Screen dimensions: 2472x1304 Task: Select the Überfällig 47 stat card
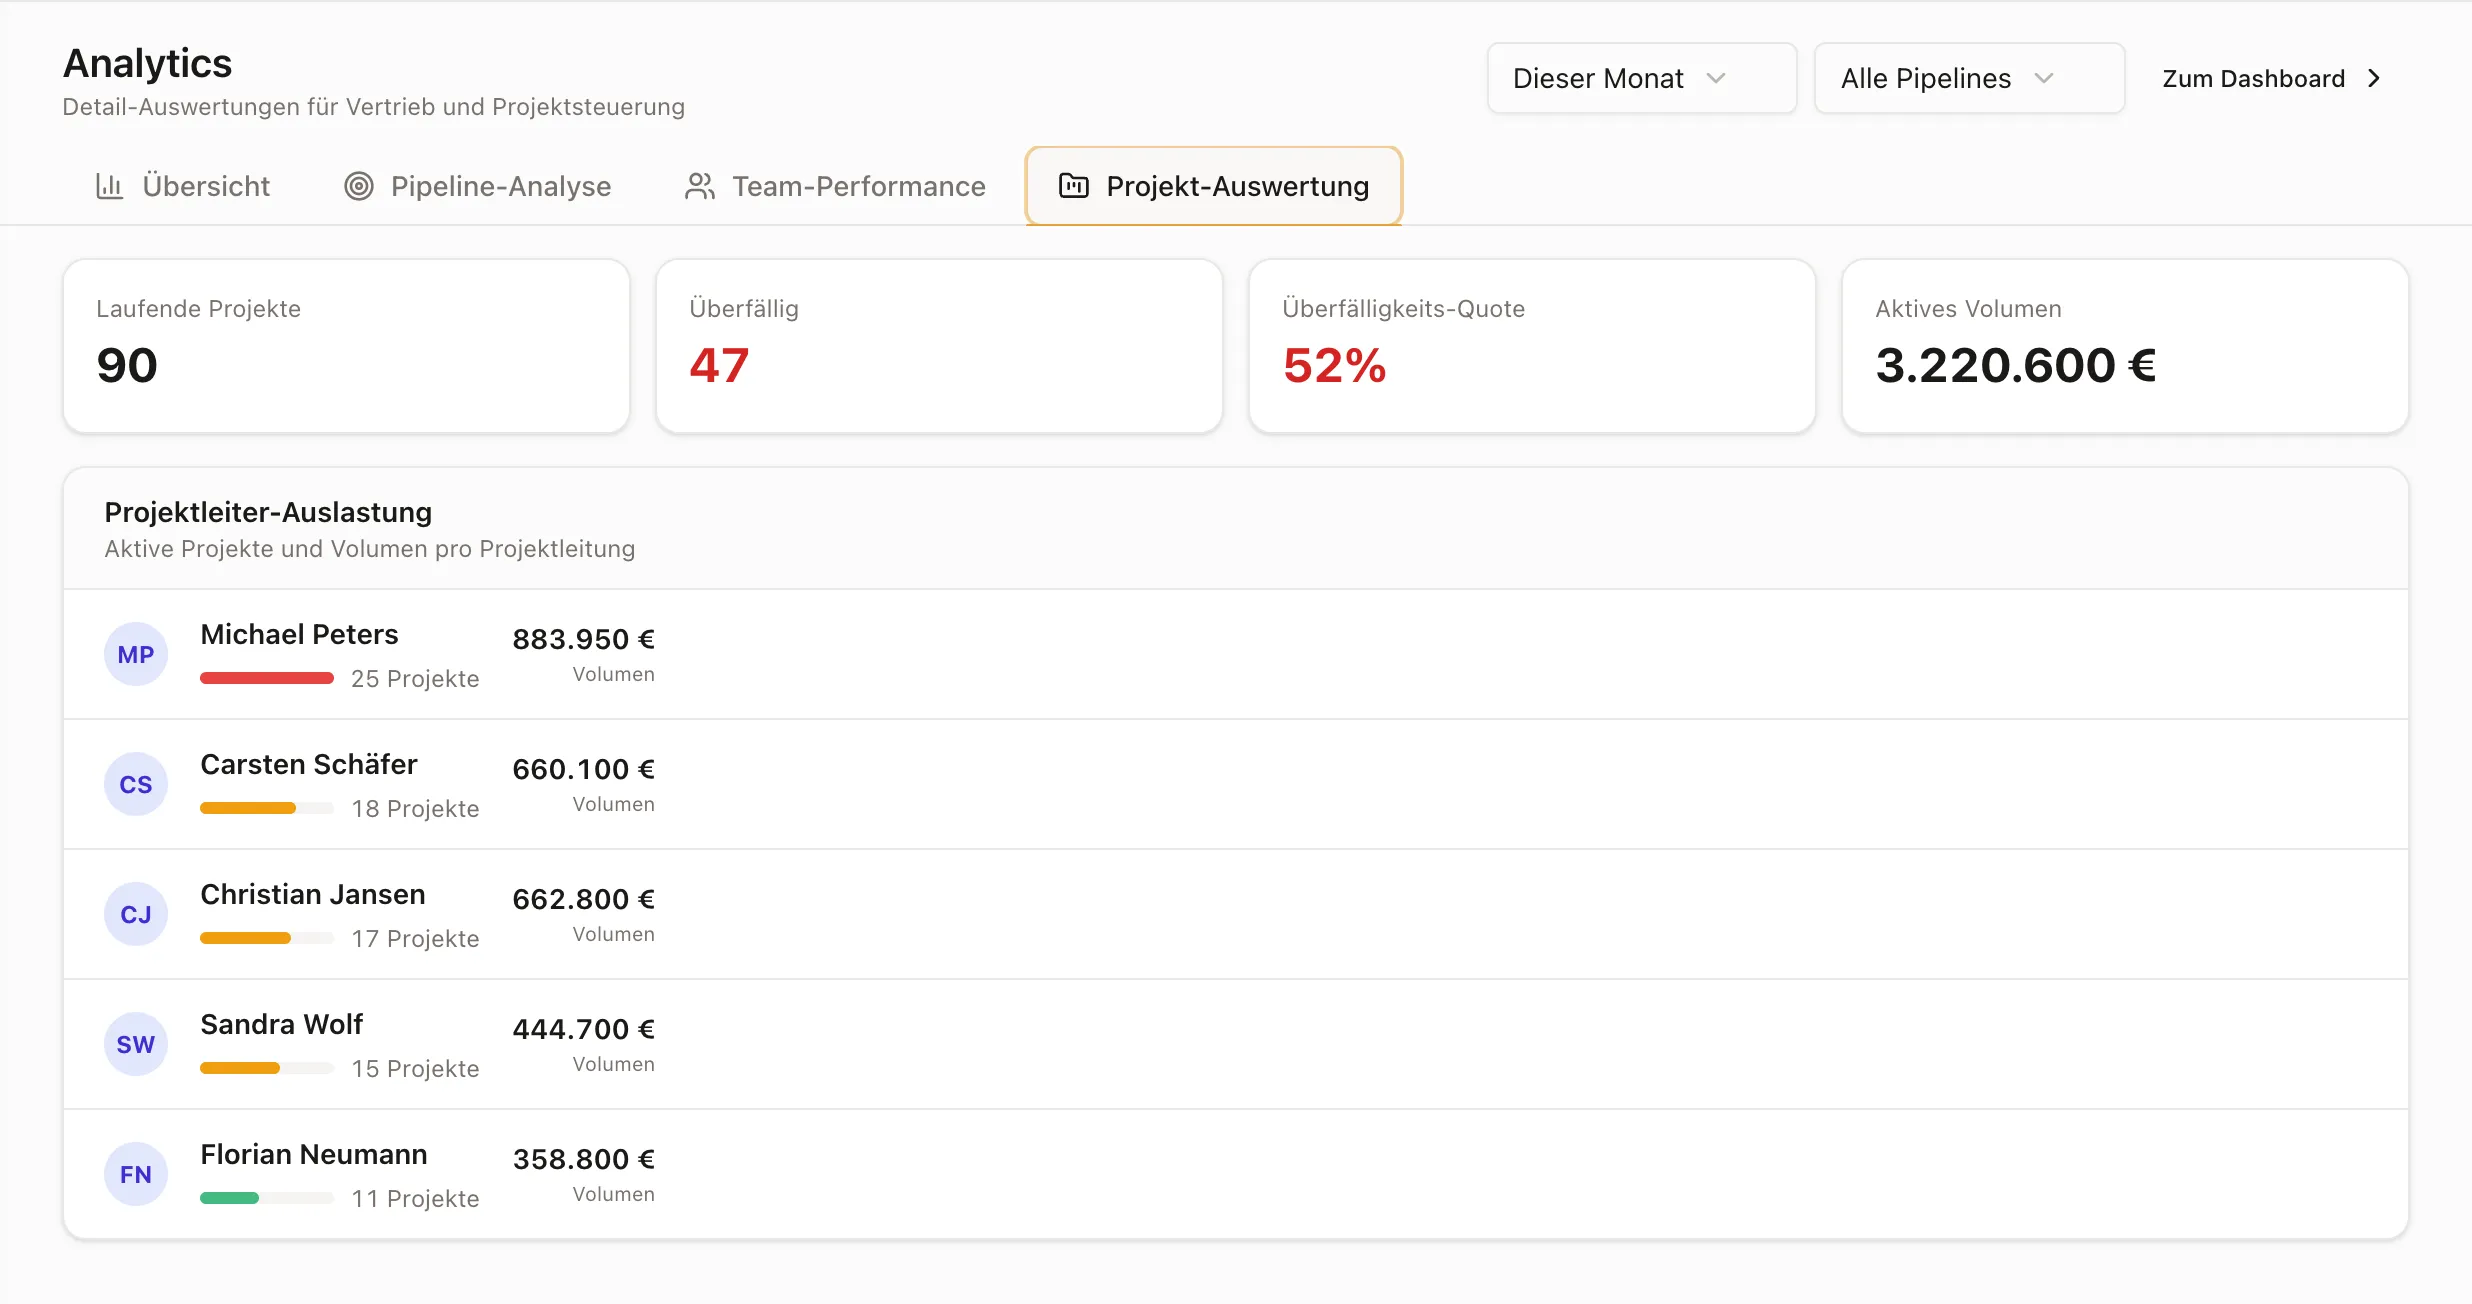(x=939, y=346)
